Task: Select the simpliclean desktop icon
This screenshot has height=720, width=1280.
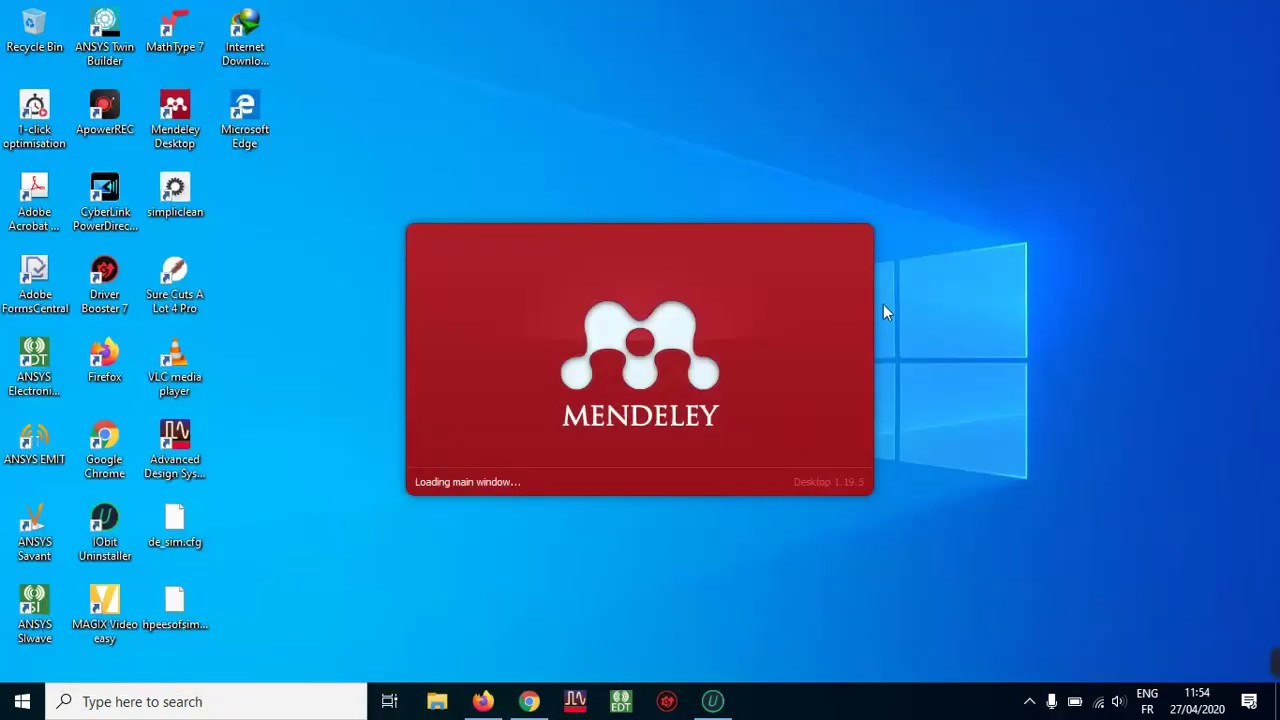Action: tap(175, 197)
